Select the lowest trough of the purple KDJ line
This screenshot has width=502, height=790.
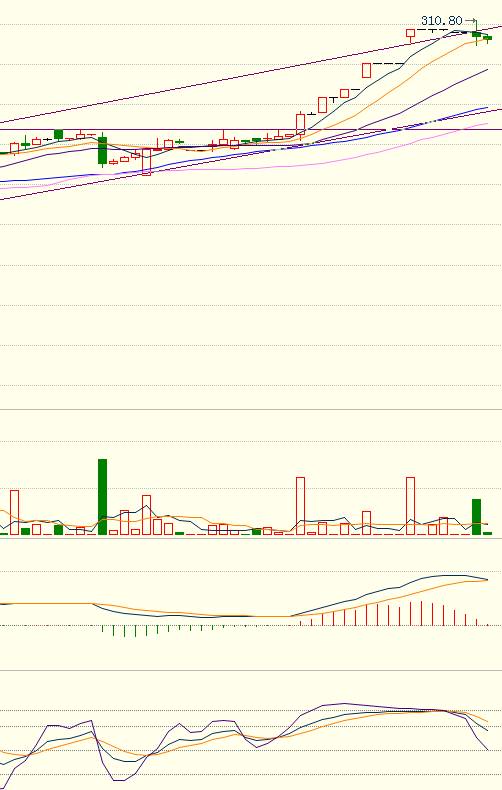[x=119, y=780]
